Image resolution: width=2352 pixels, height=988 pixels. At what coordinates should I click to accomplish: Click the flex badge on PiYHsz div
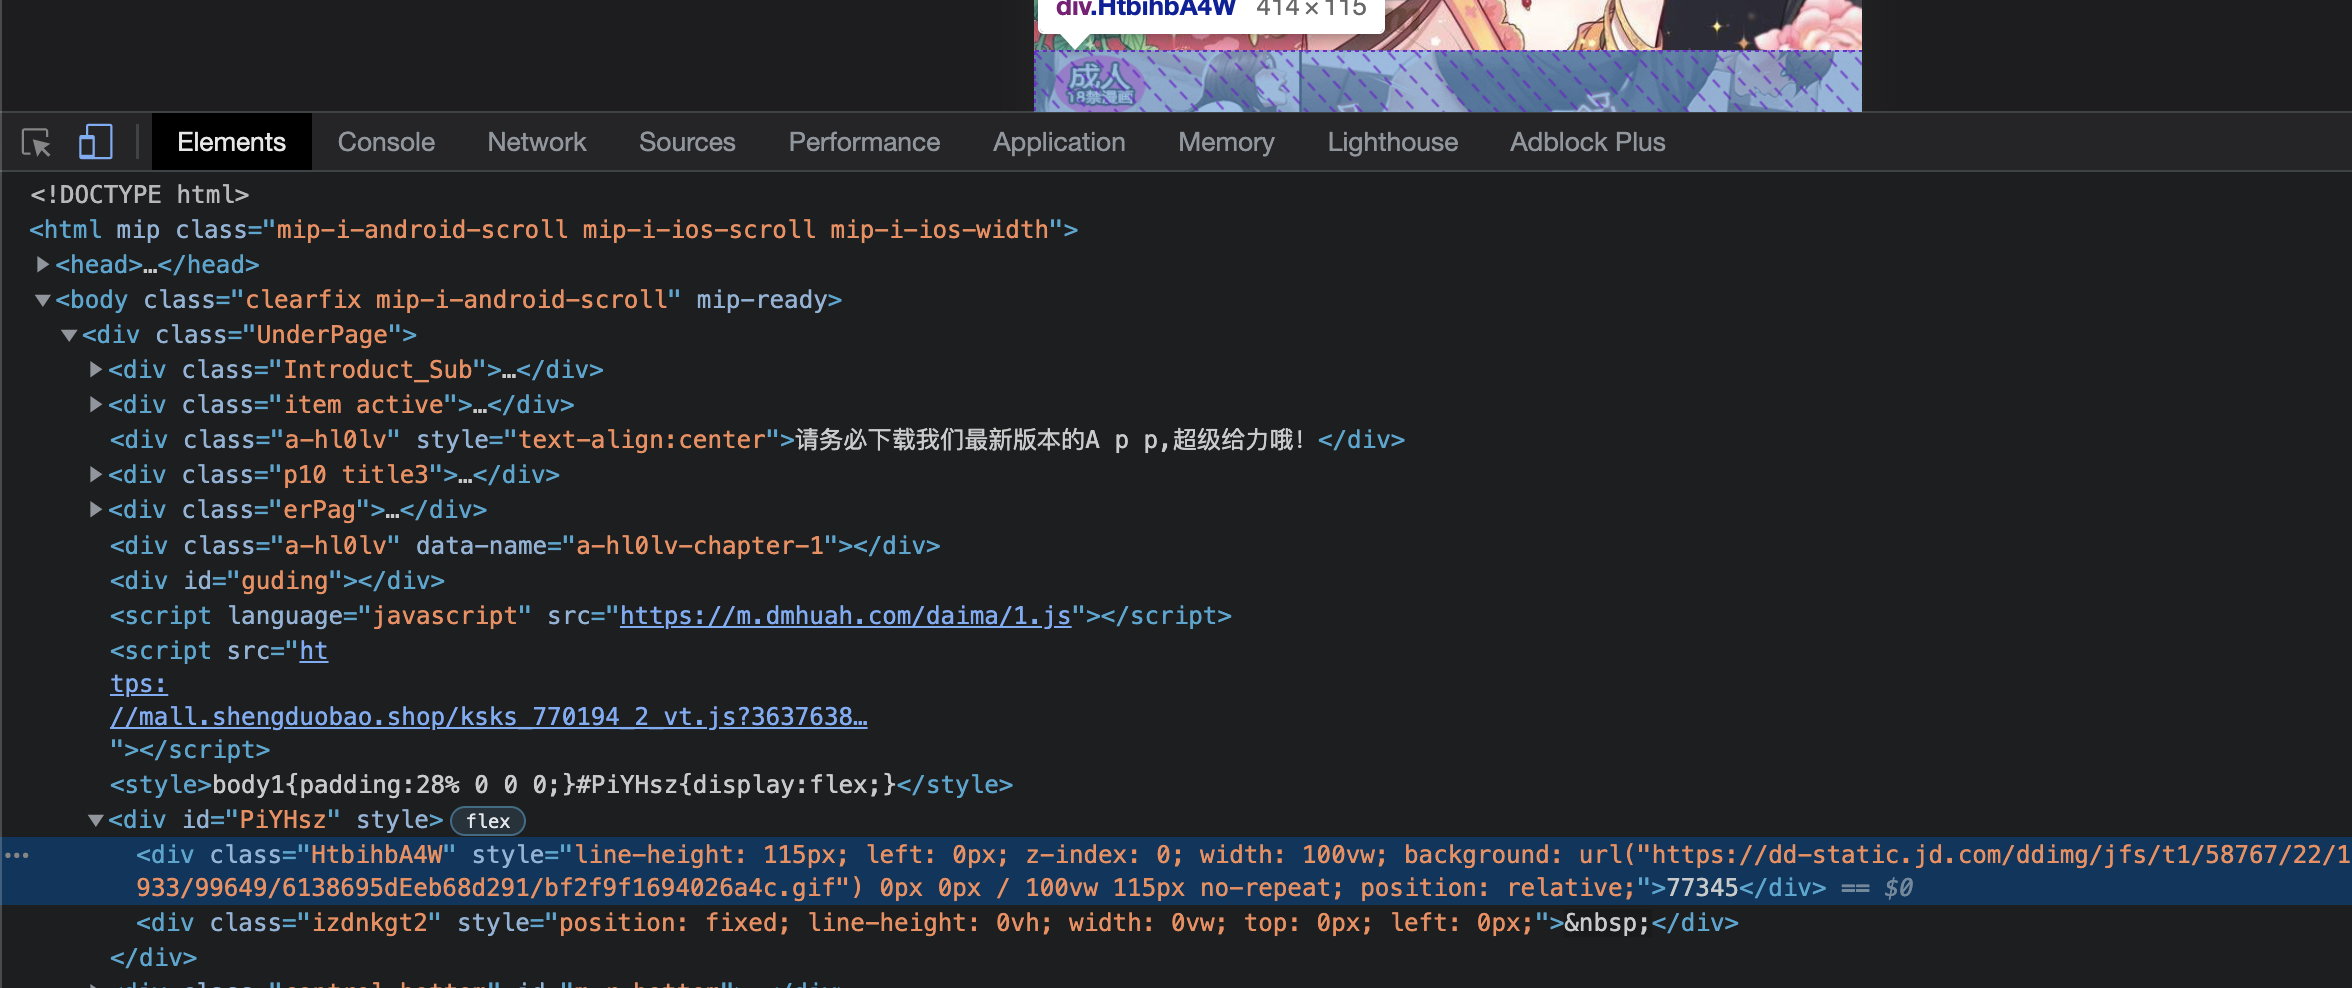[487, 821]
